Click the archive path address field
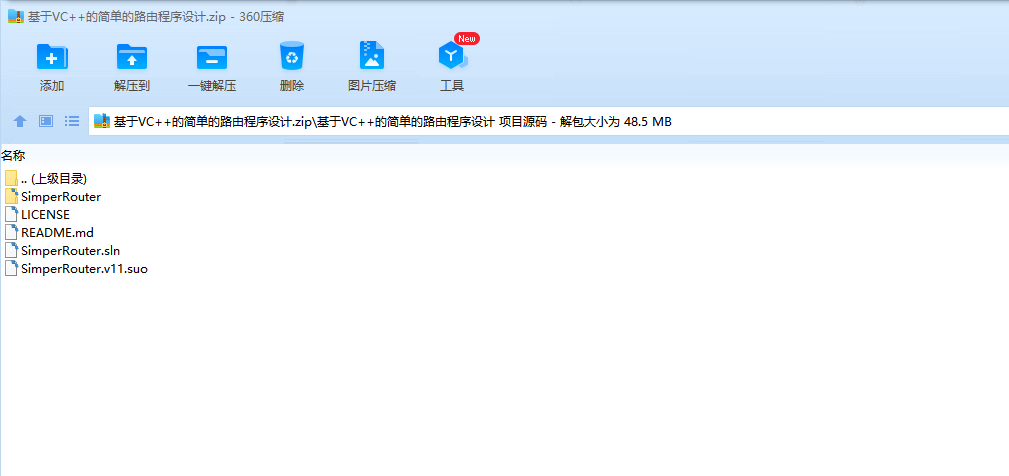 (x=548, y=121)
